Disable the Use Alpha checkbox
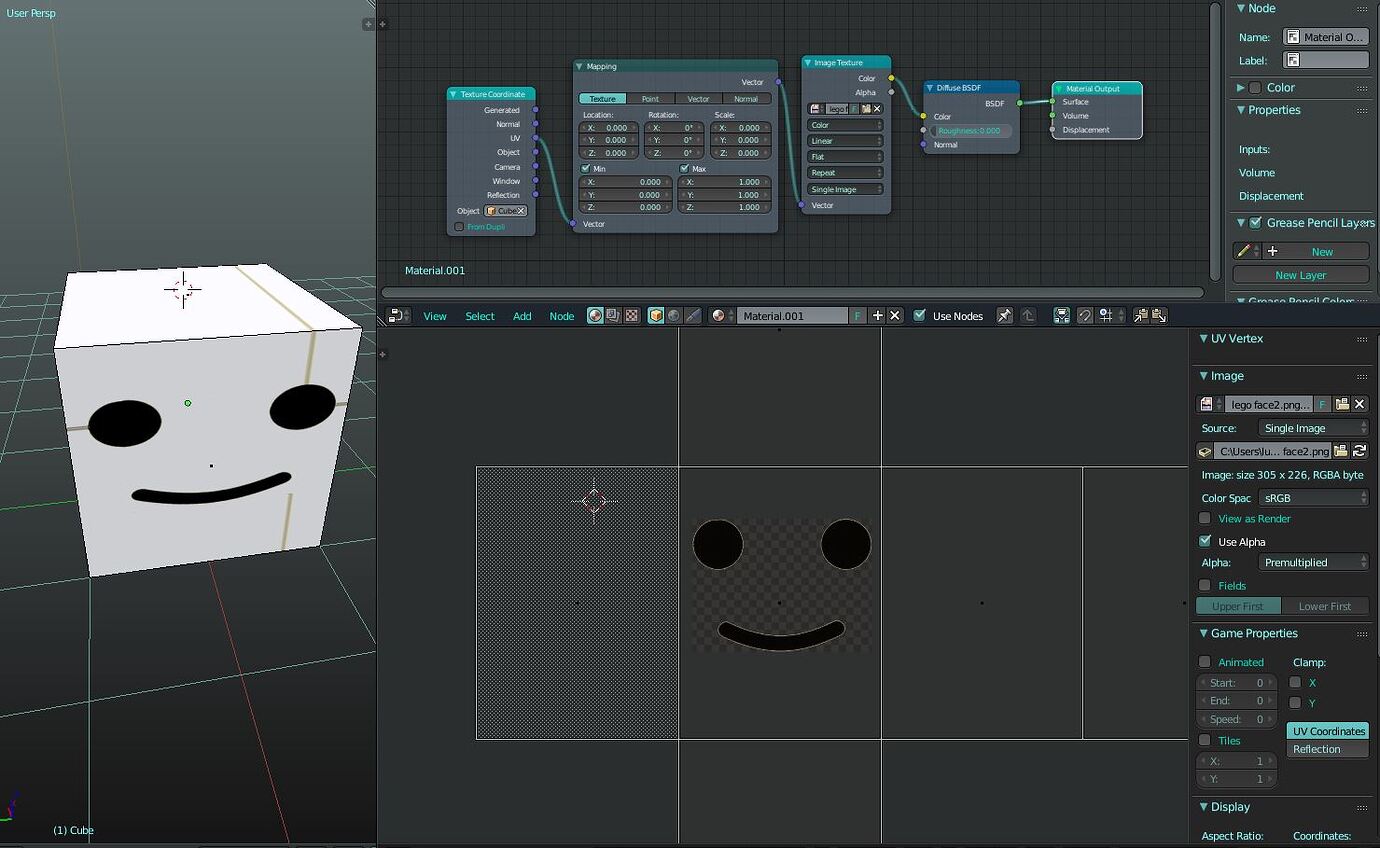Viewport: 1380px width, 848px height. [x=1205, y=541]
